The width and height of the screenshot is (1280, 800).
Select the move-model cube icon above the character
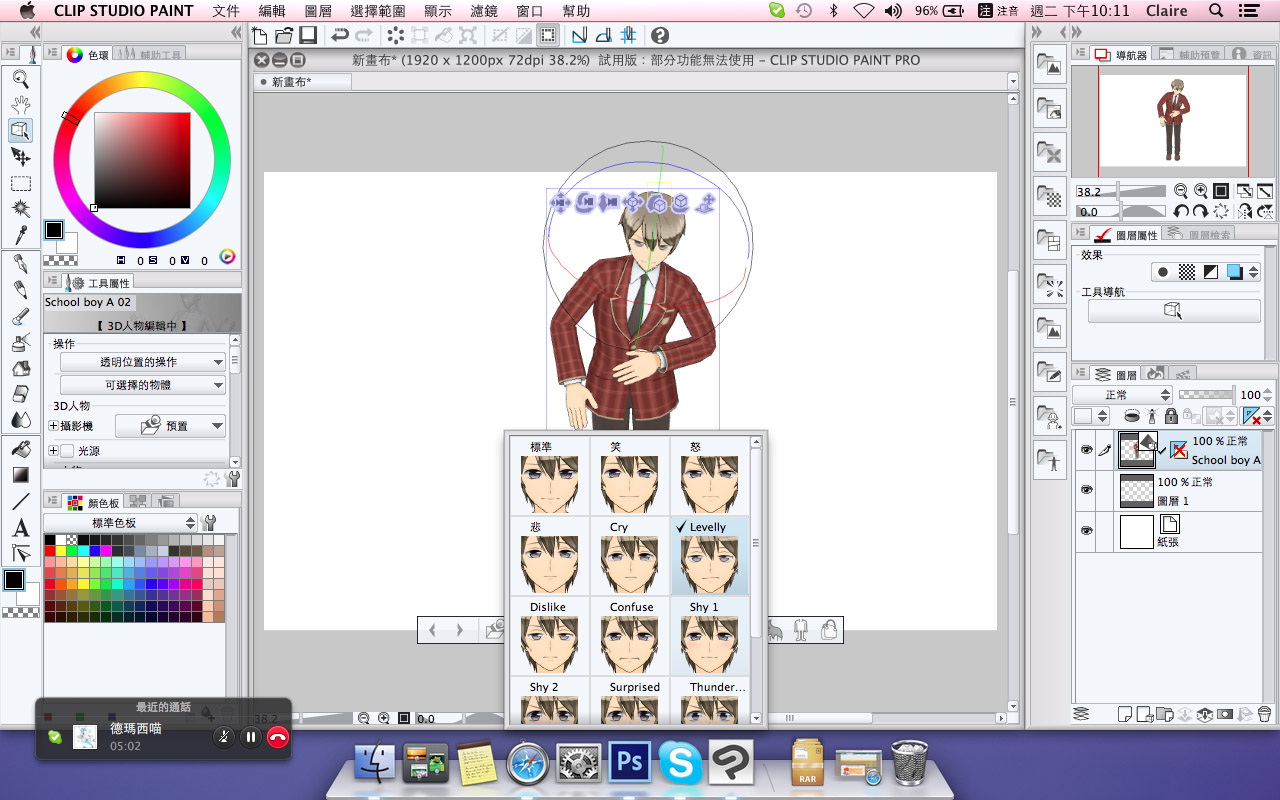[x=632, y=201]
